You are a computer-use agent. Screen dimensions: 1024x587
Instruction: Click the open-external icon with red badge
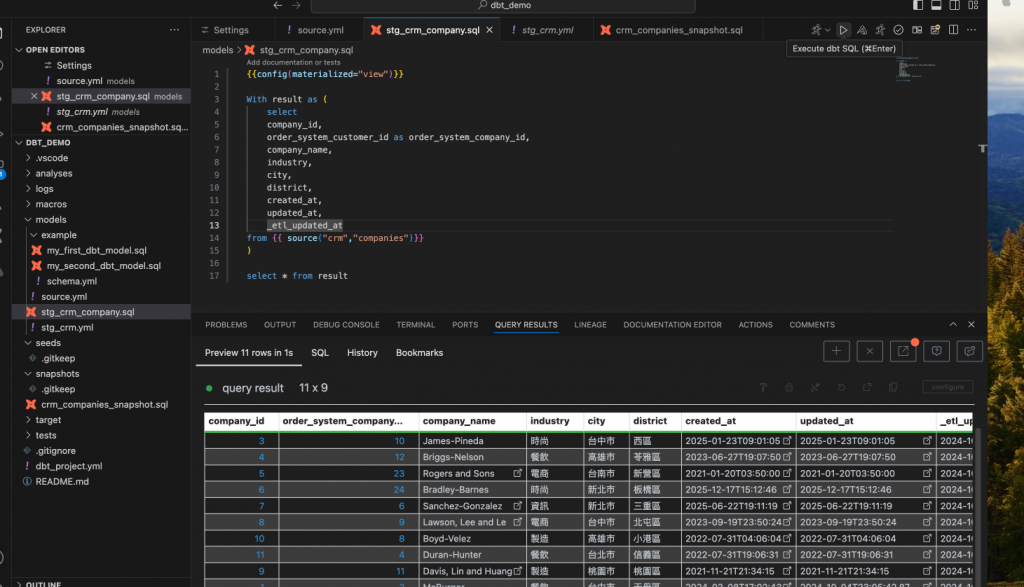pos(904,351)
